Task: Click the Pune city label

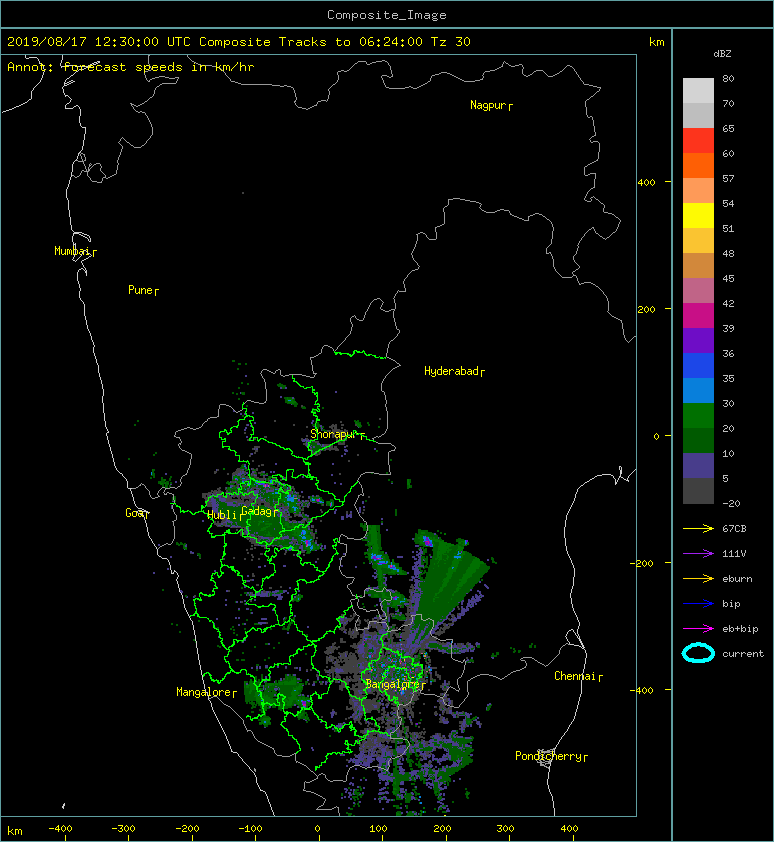Action: [140, 290]
